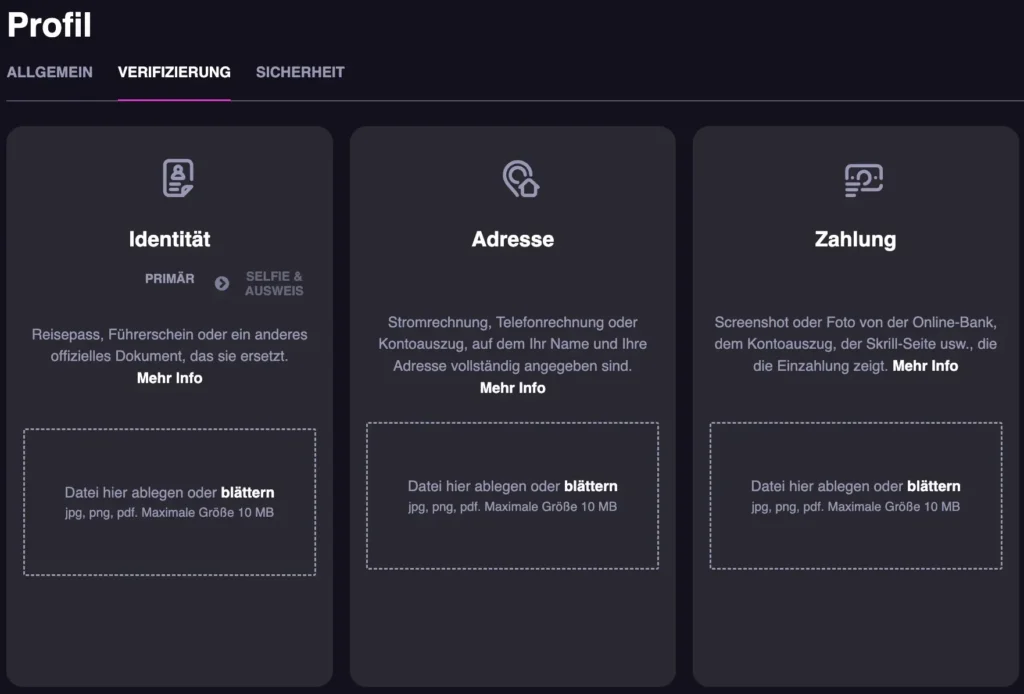Open Mehr Info under Adresse
The height and width of the screenshot is (694, 1024).
[x=513, y=388]
